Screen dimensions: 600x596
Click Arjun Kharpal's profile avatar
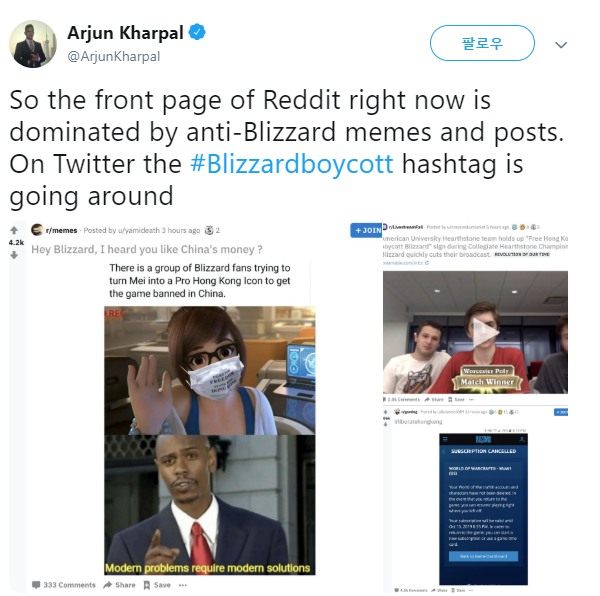click(x=33, y=44)
